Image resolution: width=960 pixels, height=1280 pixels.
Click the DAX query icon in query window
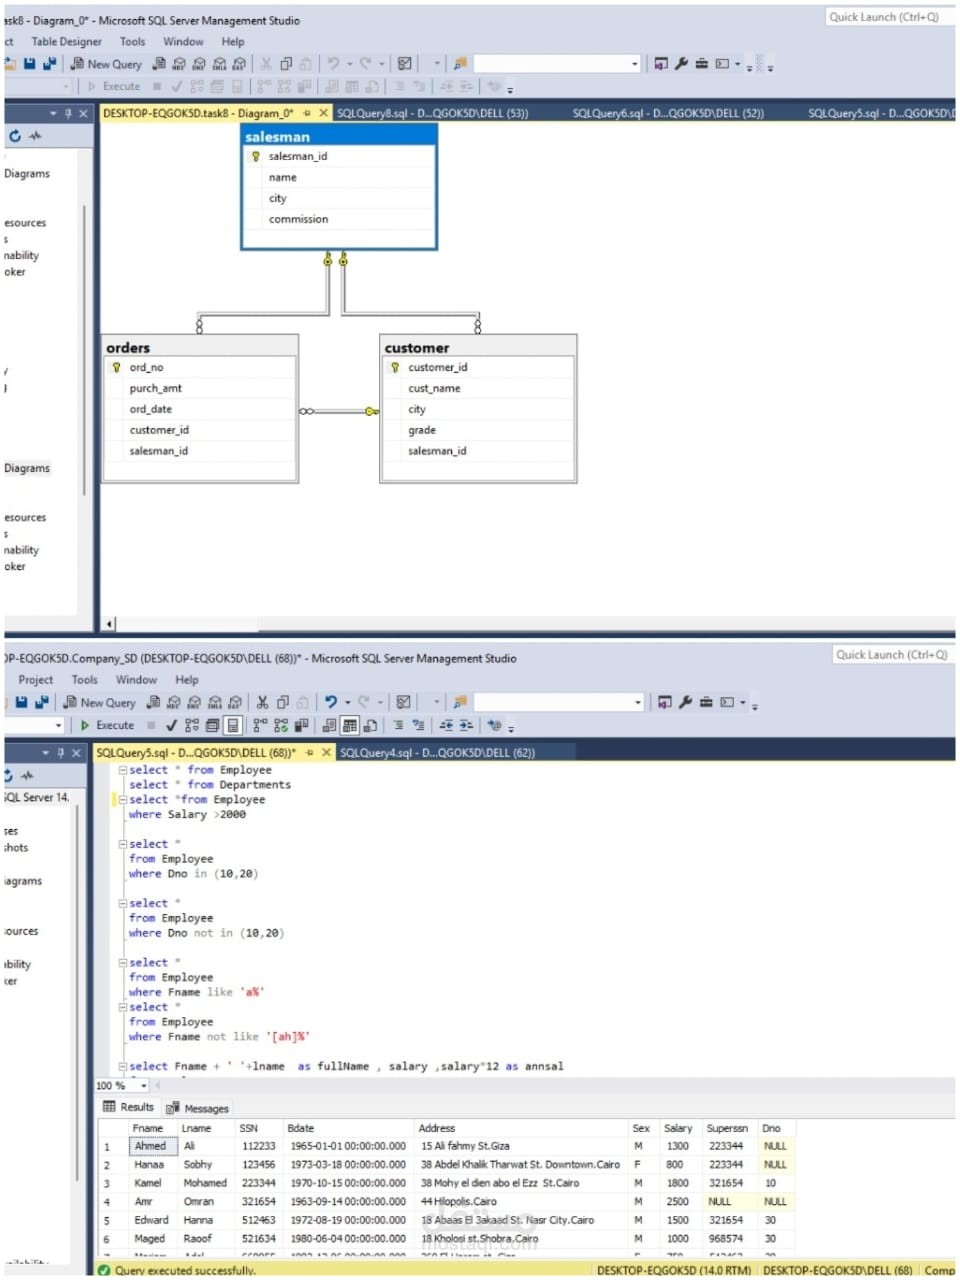234,702
